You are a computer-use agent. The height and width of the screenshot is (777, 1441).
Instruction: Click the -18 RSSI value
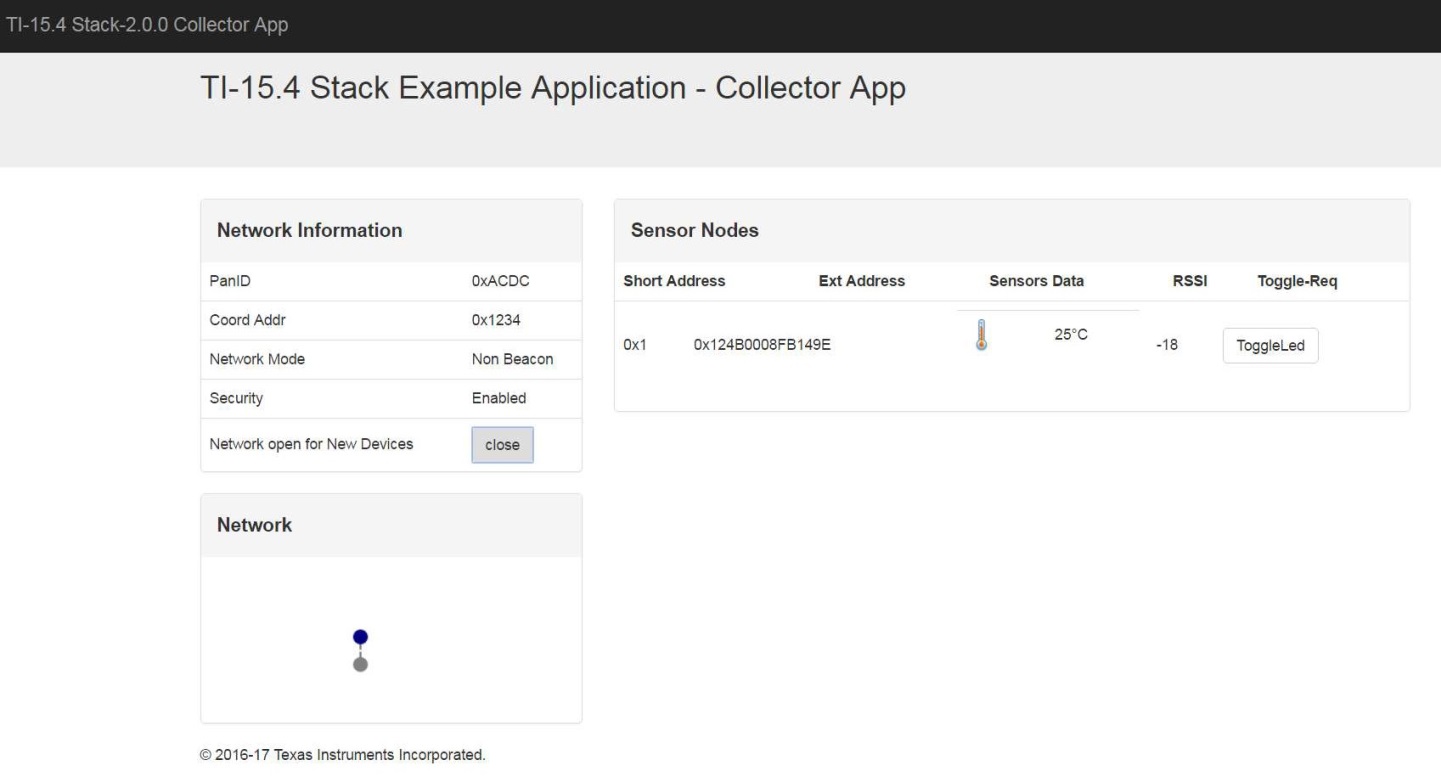tap(1166, 345)
